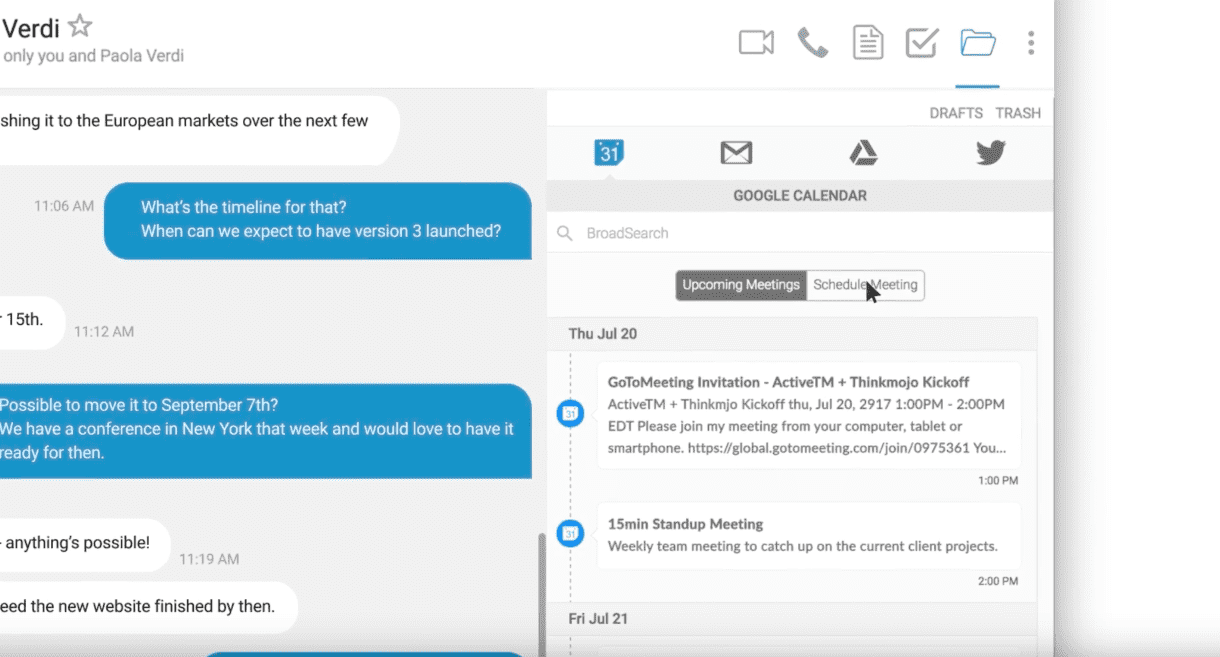Viewport: 1220px width, 657px height.
Task: Click the calendar marker beside 15min Standup
Action: coord(570,534)
